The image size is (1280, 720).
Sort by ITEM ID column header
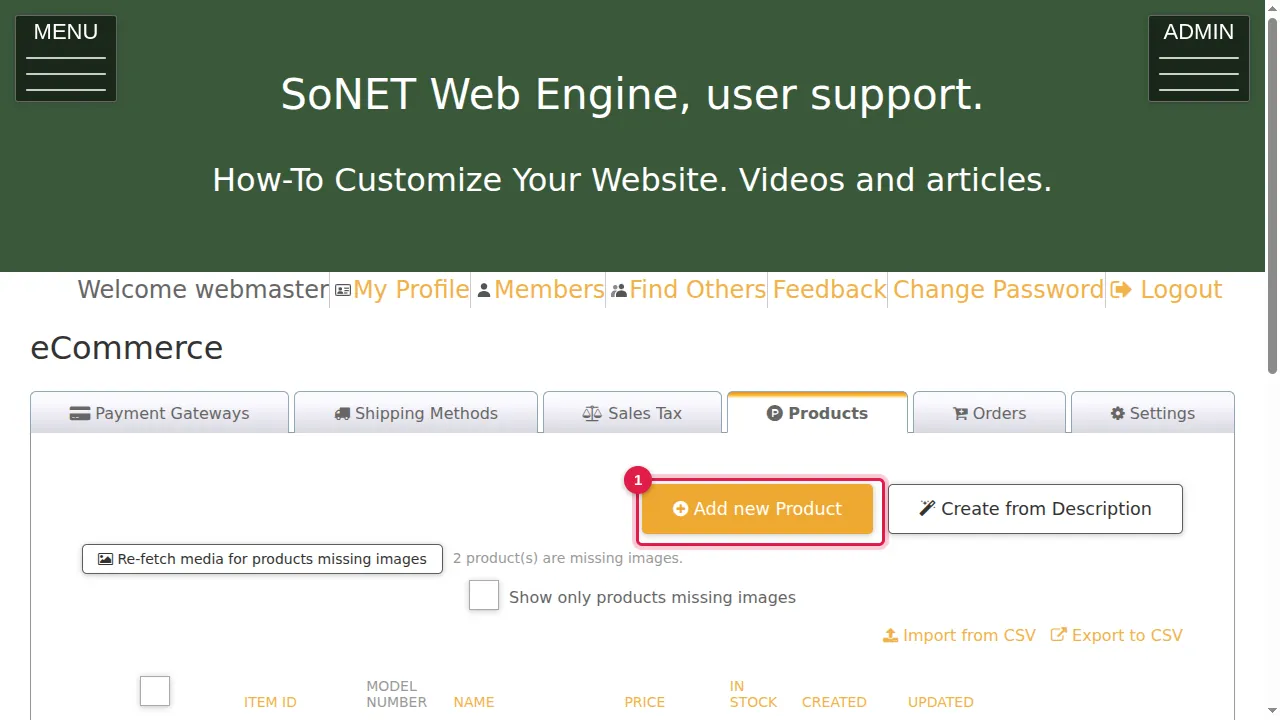[270, 702]
